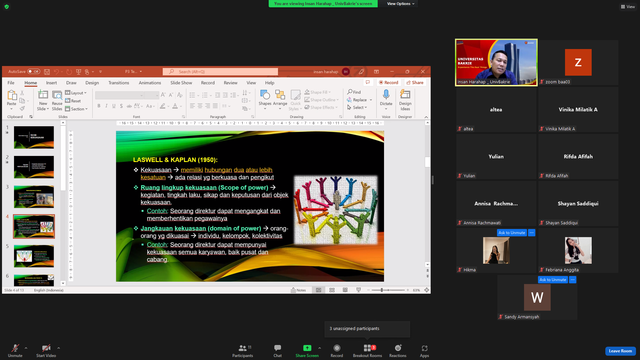Switch to the Slide Show ribbon tab
The width and height of the screenshot is (640, 360).
click(181, 83)
